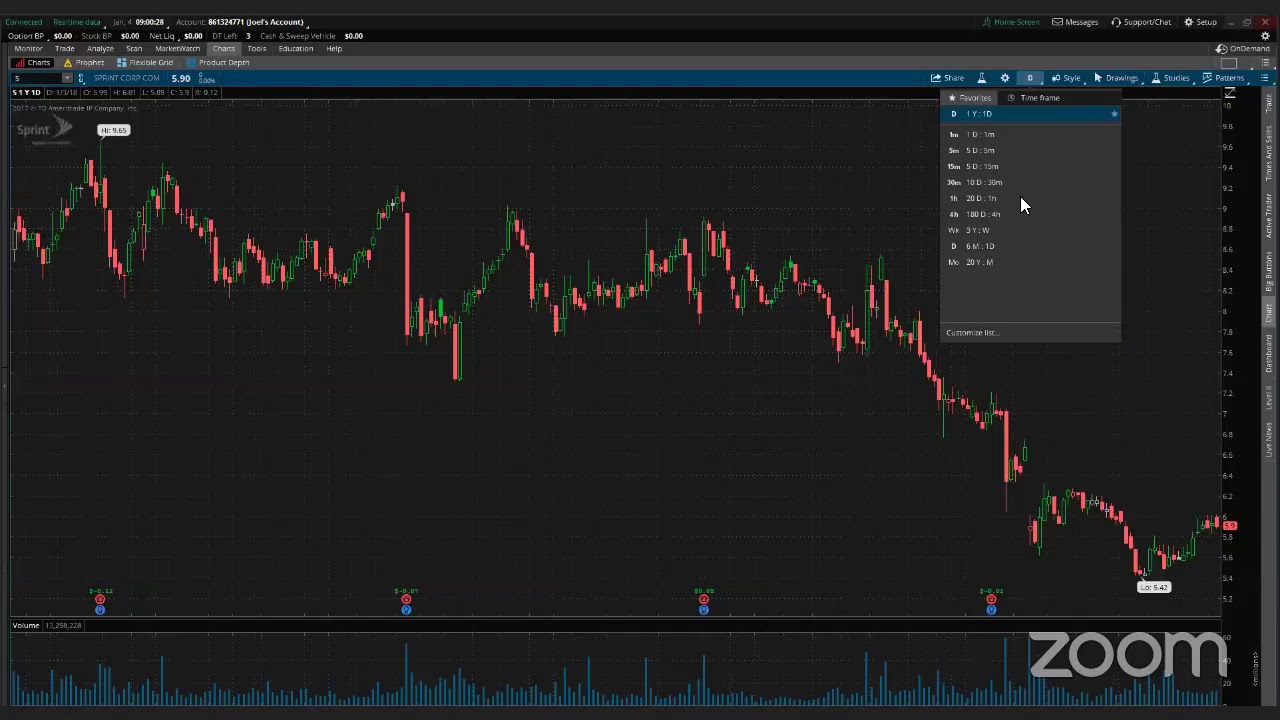Open the Times And Sales sidebar tab
Viewport: 1280px width, 720px height.
[1269, 153]
